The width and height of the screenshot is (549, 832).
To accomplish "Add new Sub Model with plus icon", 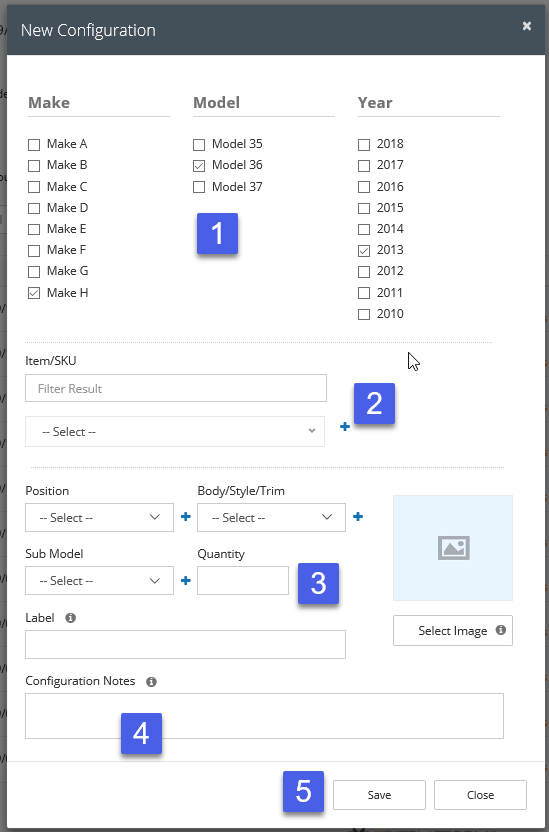I will (x=186, y=580).
